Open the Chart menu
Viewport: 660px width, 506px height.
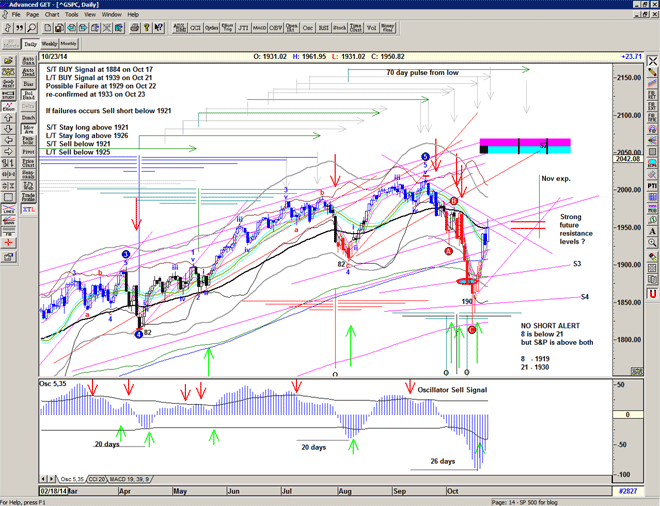click(52, 15)
